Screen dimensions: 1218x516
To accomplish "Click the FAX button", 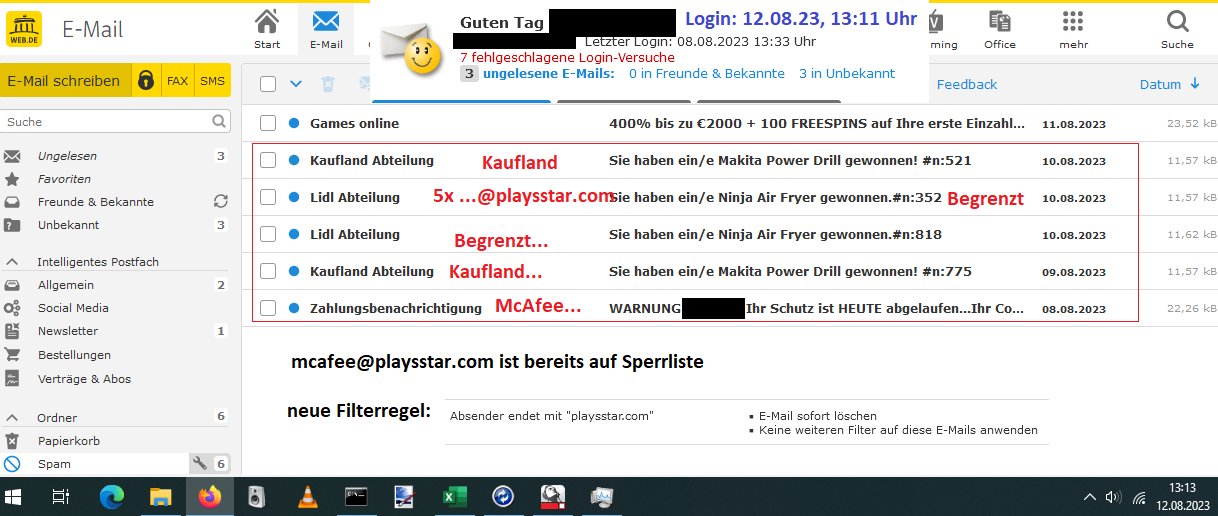I will (x=177, y=81).
